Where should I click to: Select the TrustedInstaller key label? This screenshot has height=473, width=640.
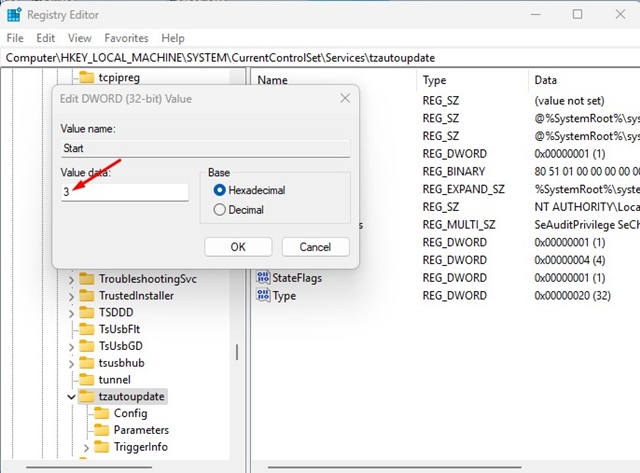[136, 295]
